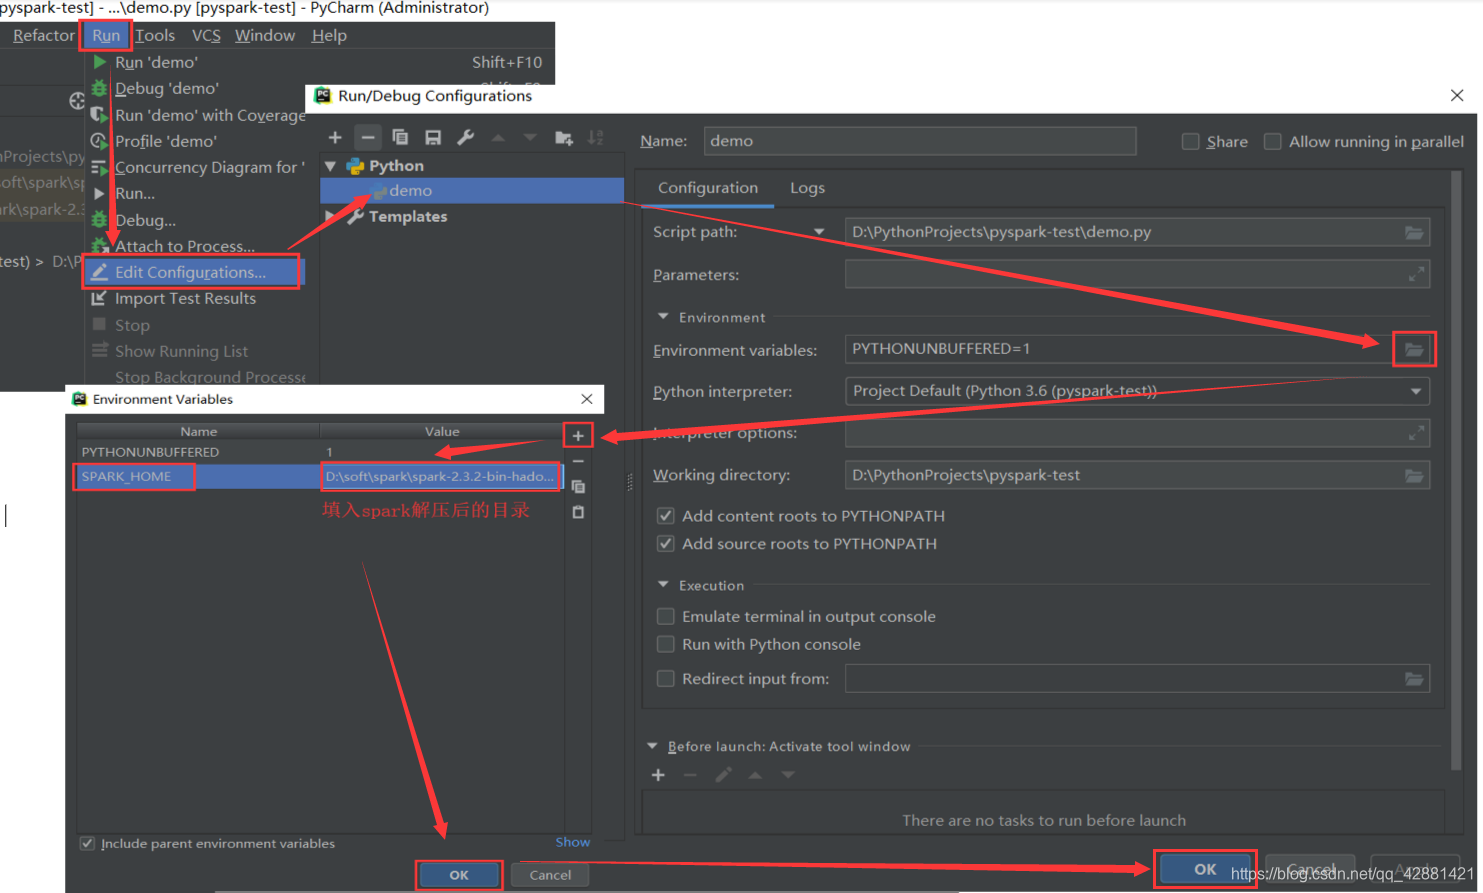
Task: Select PYTHONUNBUFFERED variable row
Action: [x=320, y=452]
